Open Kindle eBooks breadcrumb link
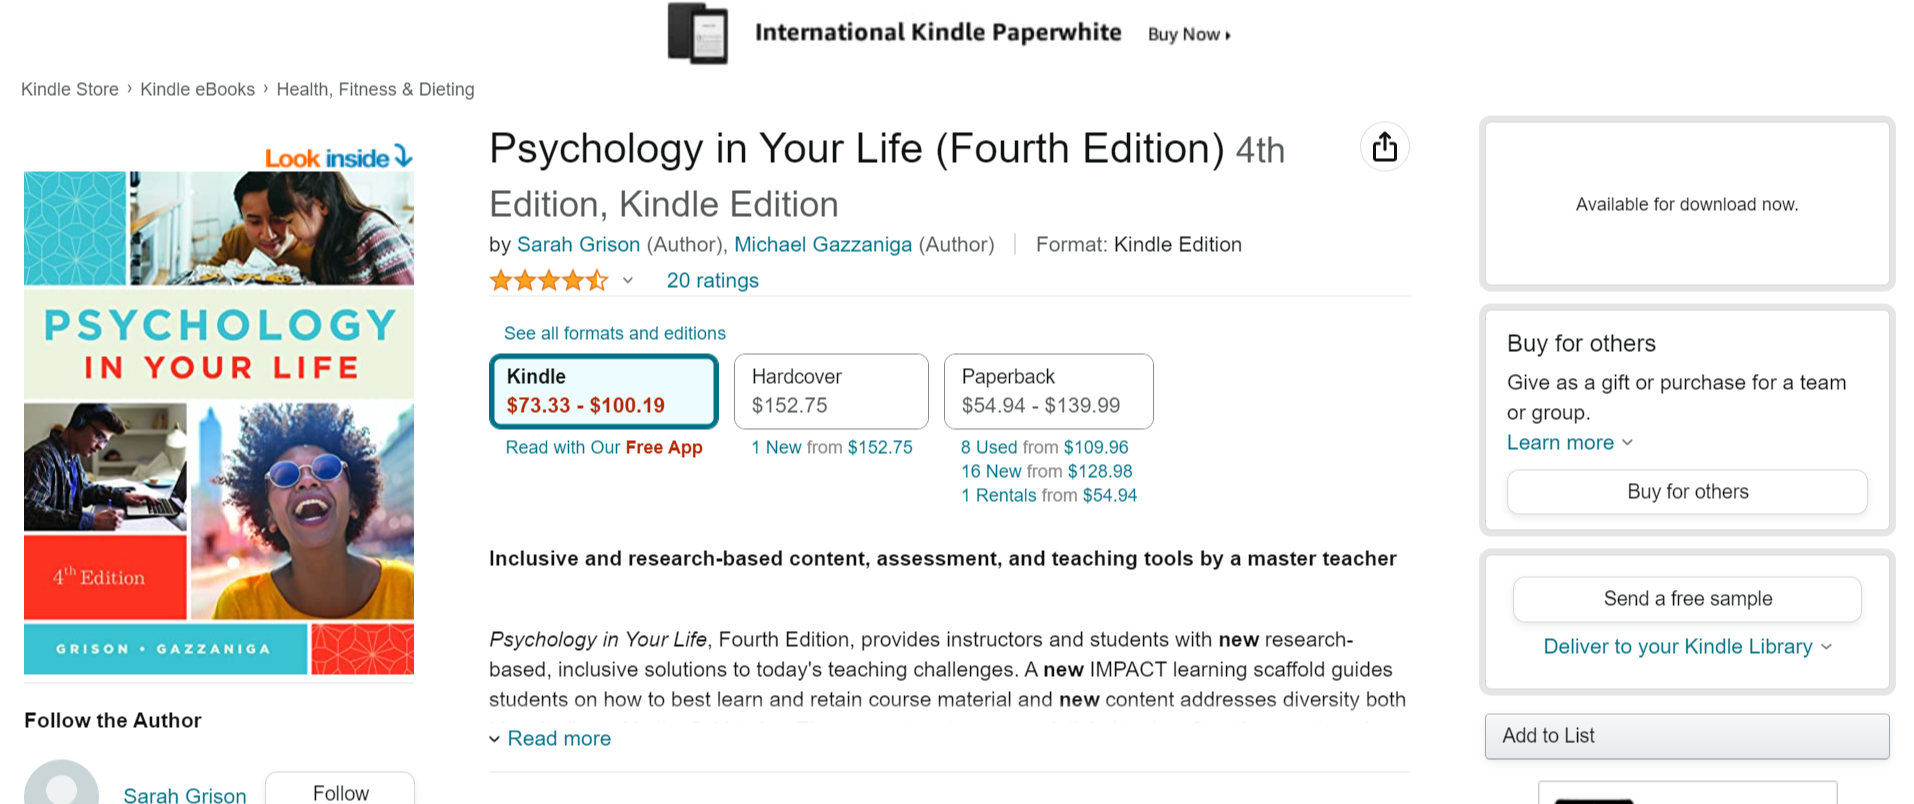This screenshot has width=1914, height=804. 197,90
